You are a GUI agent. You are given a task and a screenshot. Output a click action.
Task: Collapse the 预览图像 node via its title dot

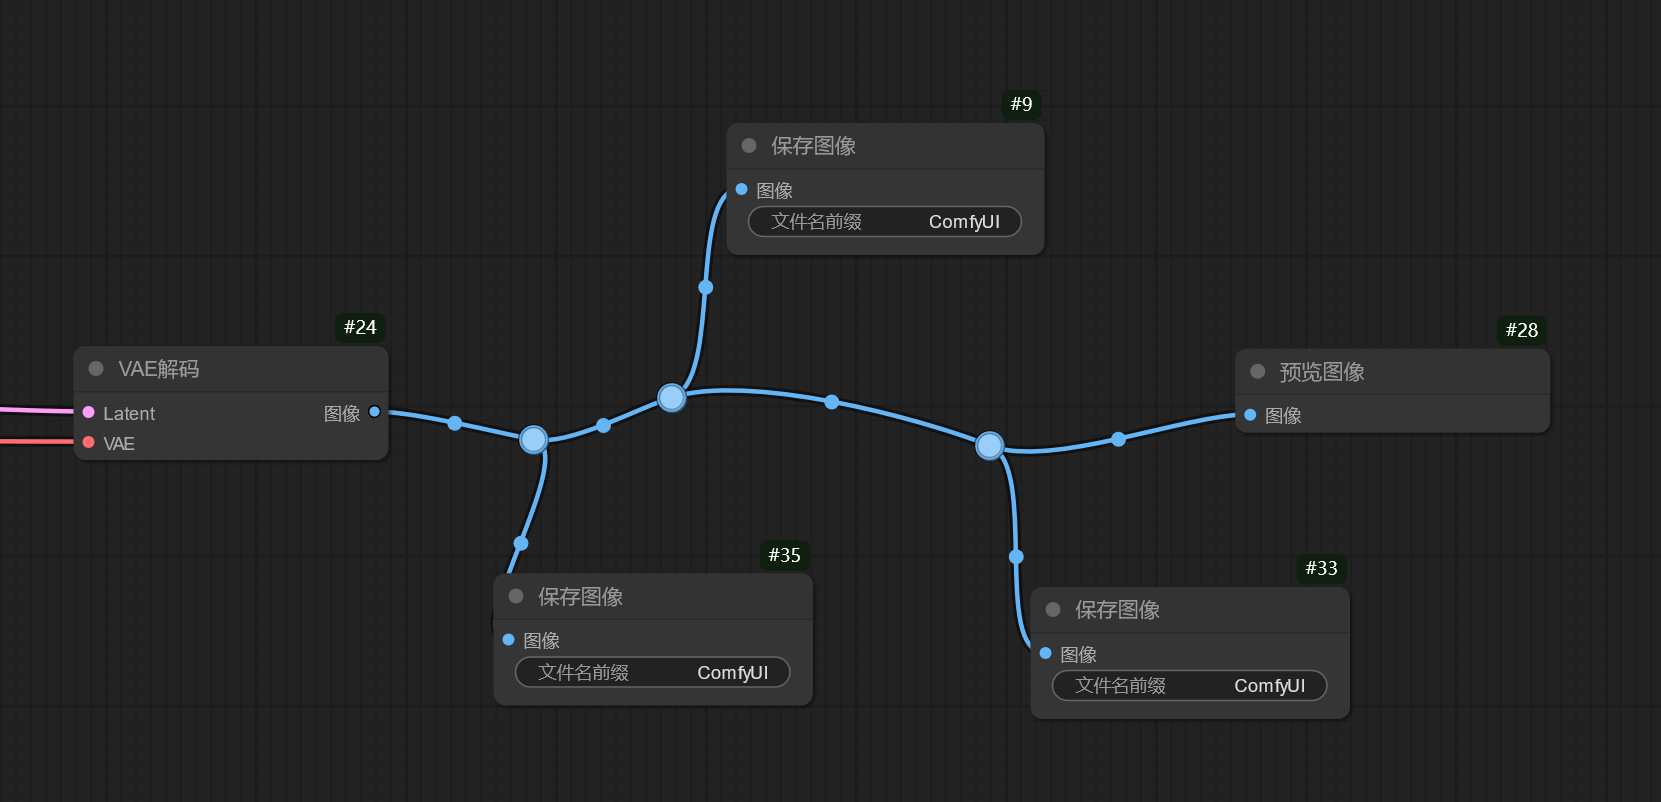pos(1258,372)
